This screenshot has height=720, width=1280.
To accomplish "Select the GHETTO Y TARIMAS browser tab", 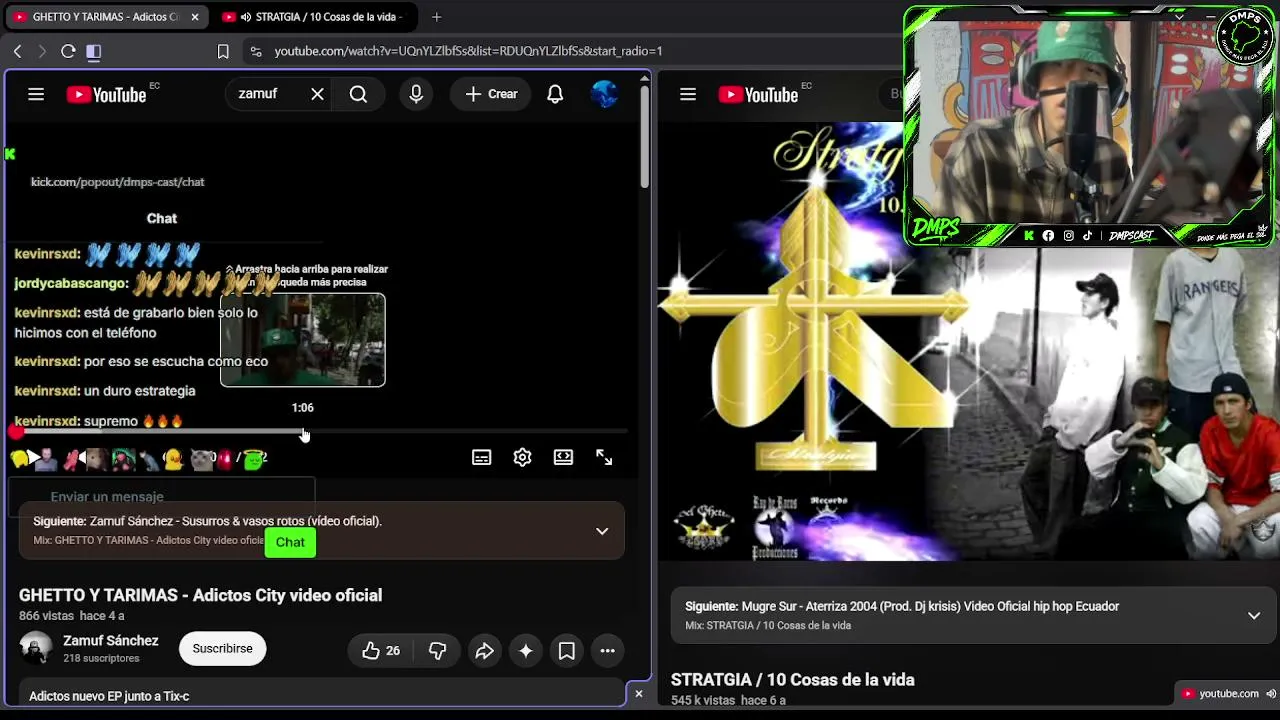I will click(x=105, y=17).
